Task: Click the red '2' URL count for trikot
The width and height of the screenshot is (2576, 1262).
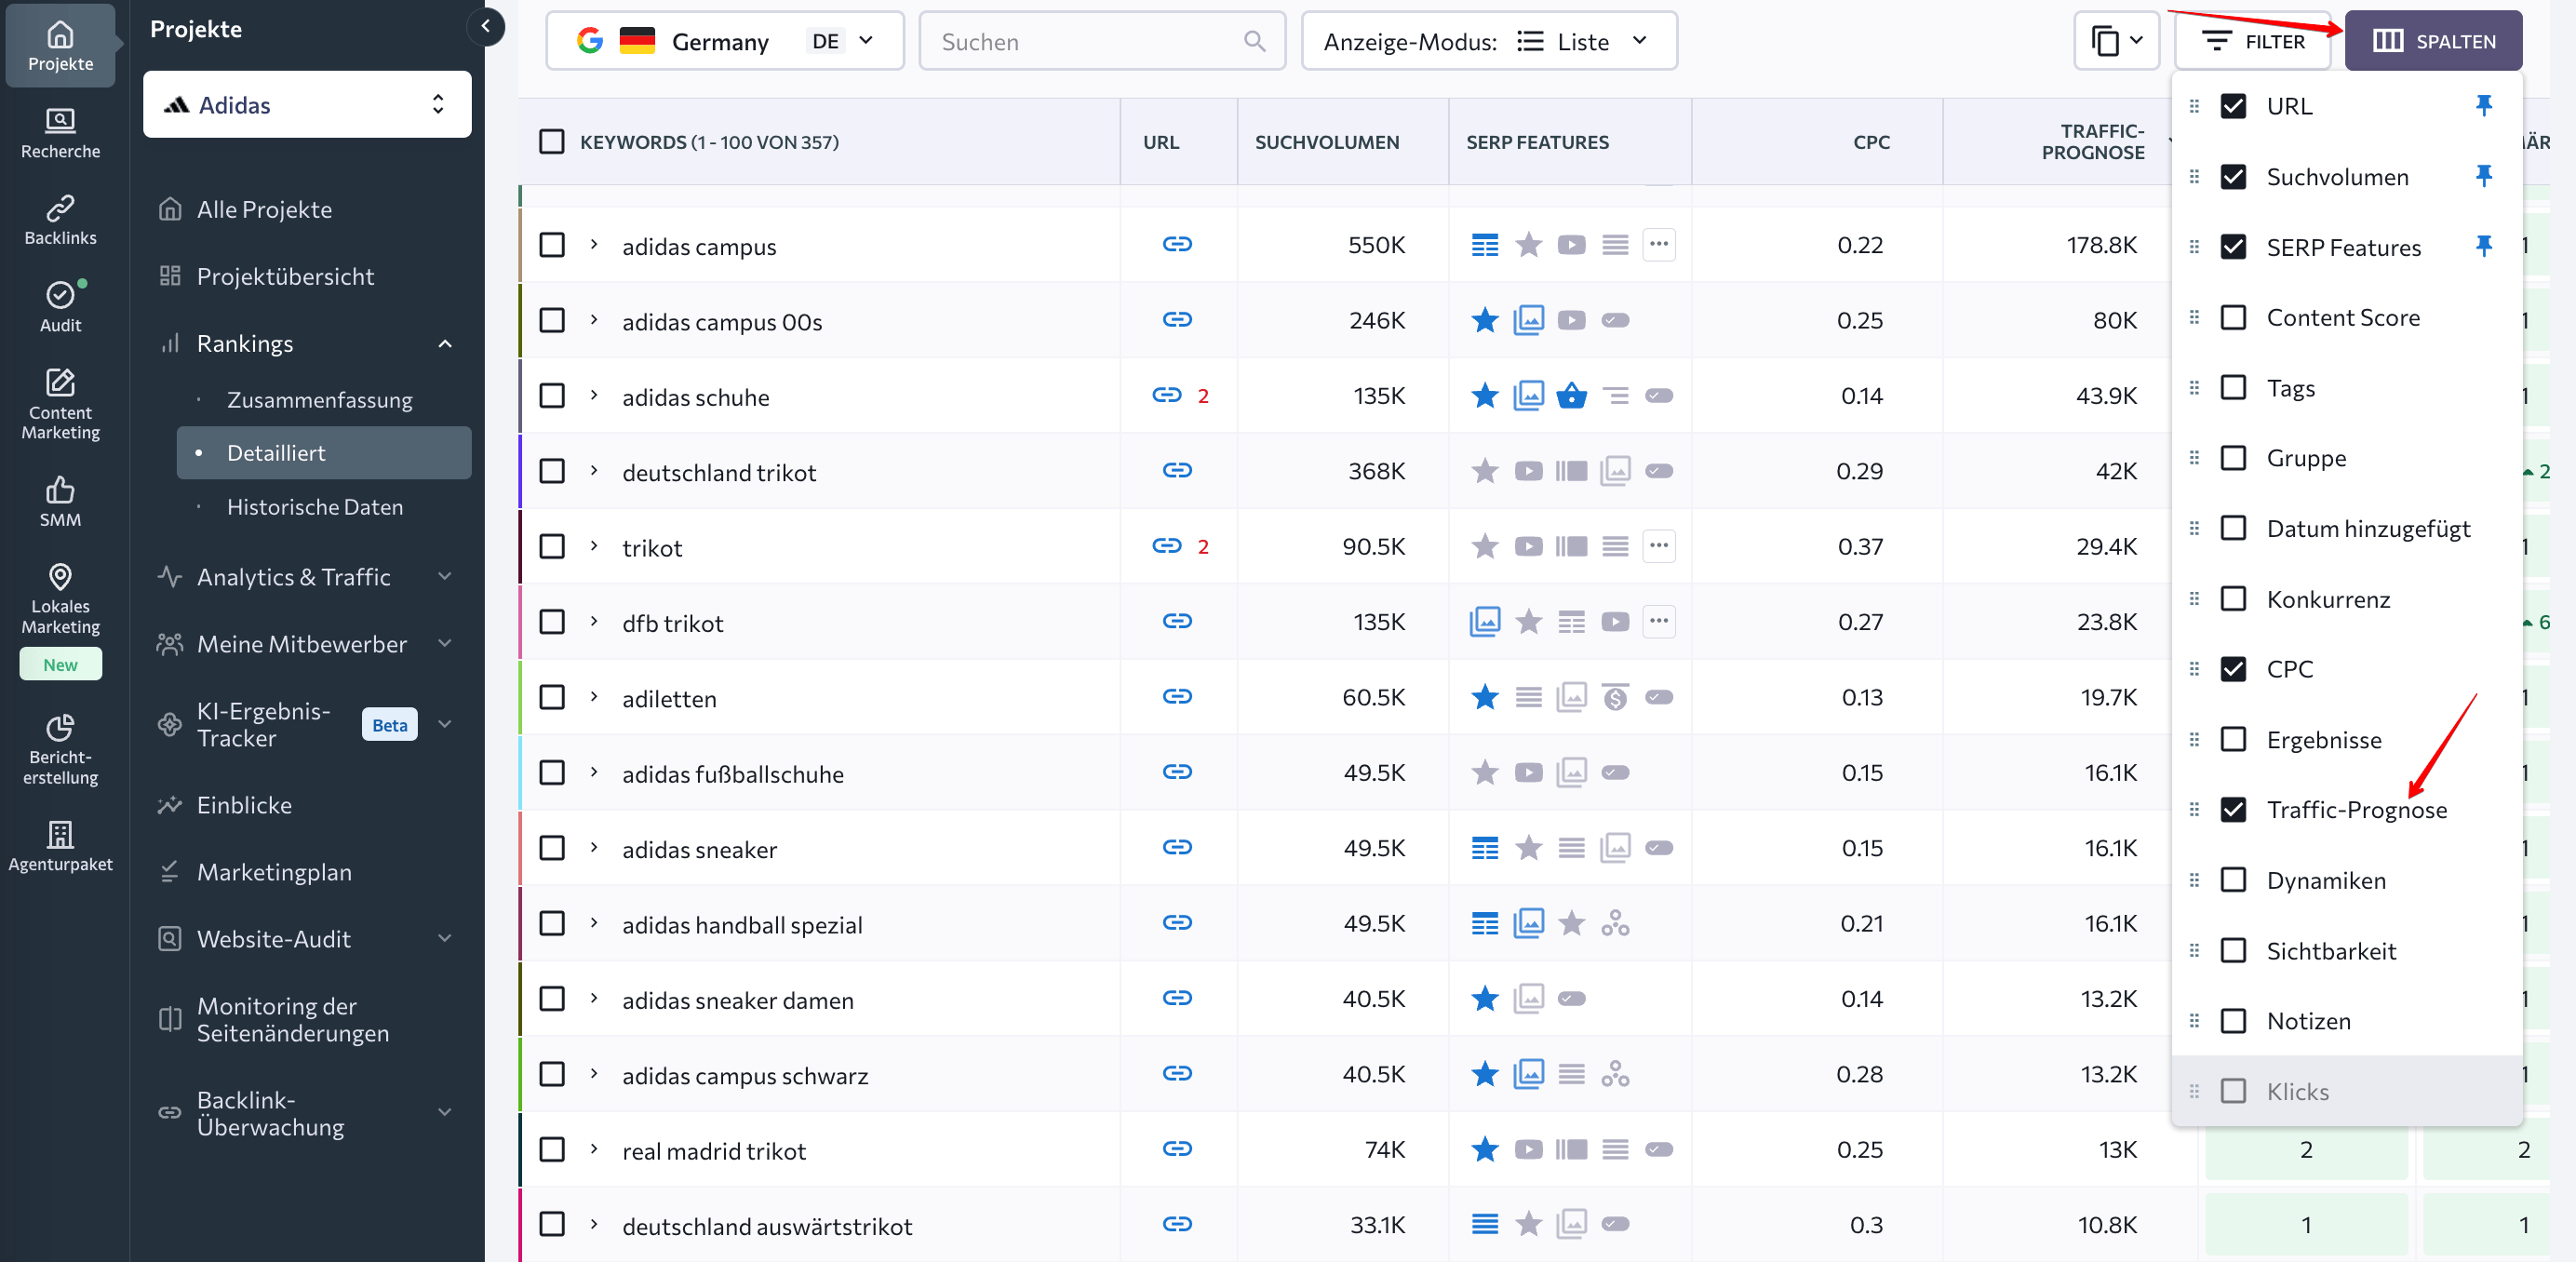Action: point(1203,547)
